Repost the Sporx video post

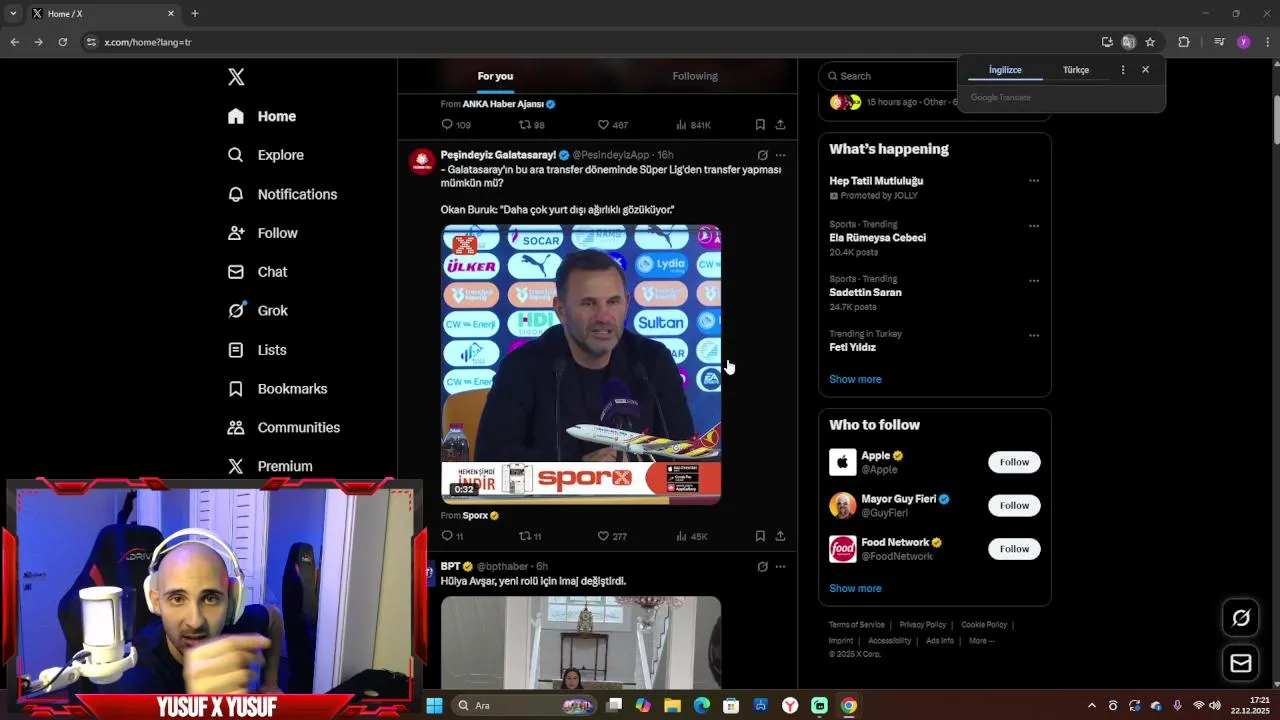pyautogui.click(x=530, y=536)
